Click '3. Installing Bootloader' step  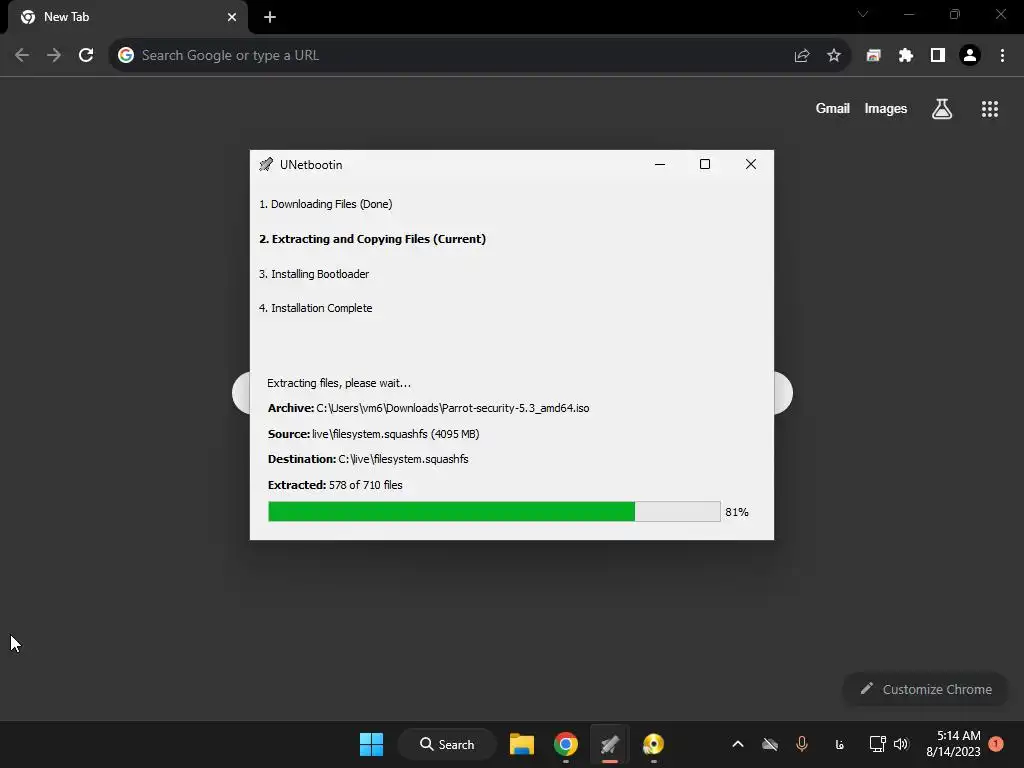tap(314, 274)
